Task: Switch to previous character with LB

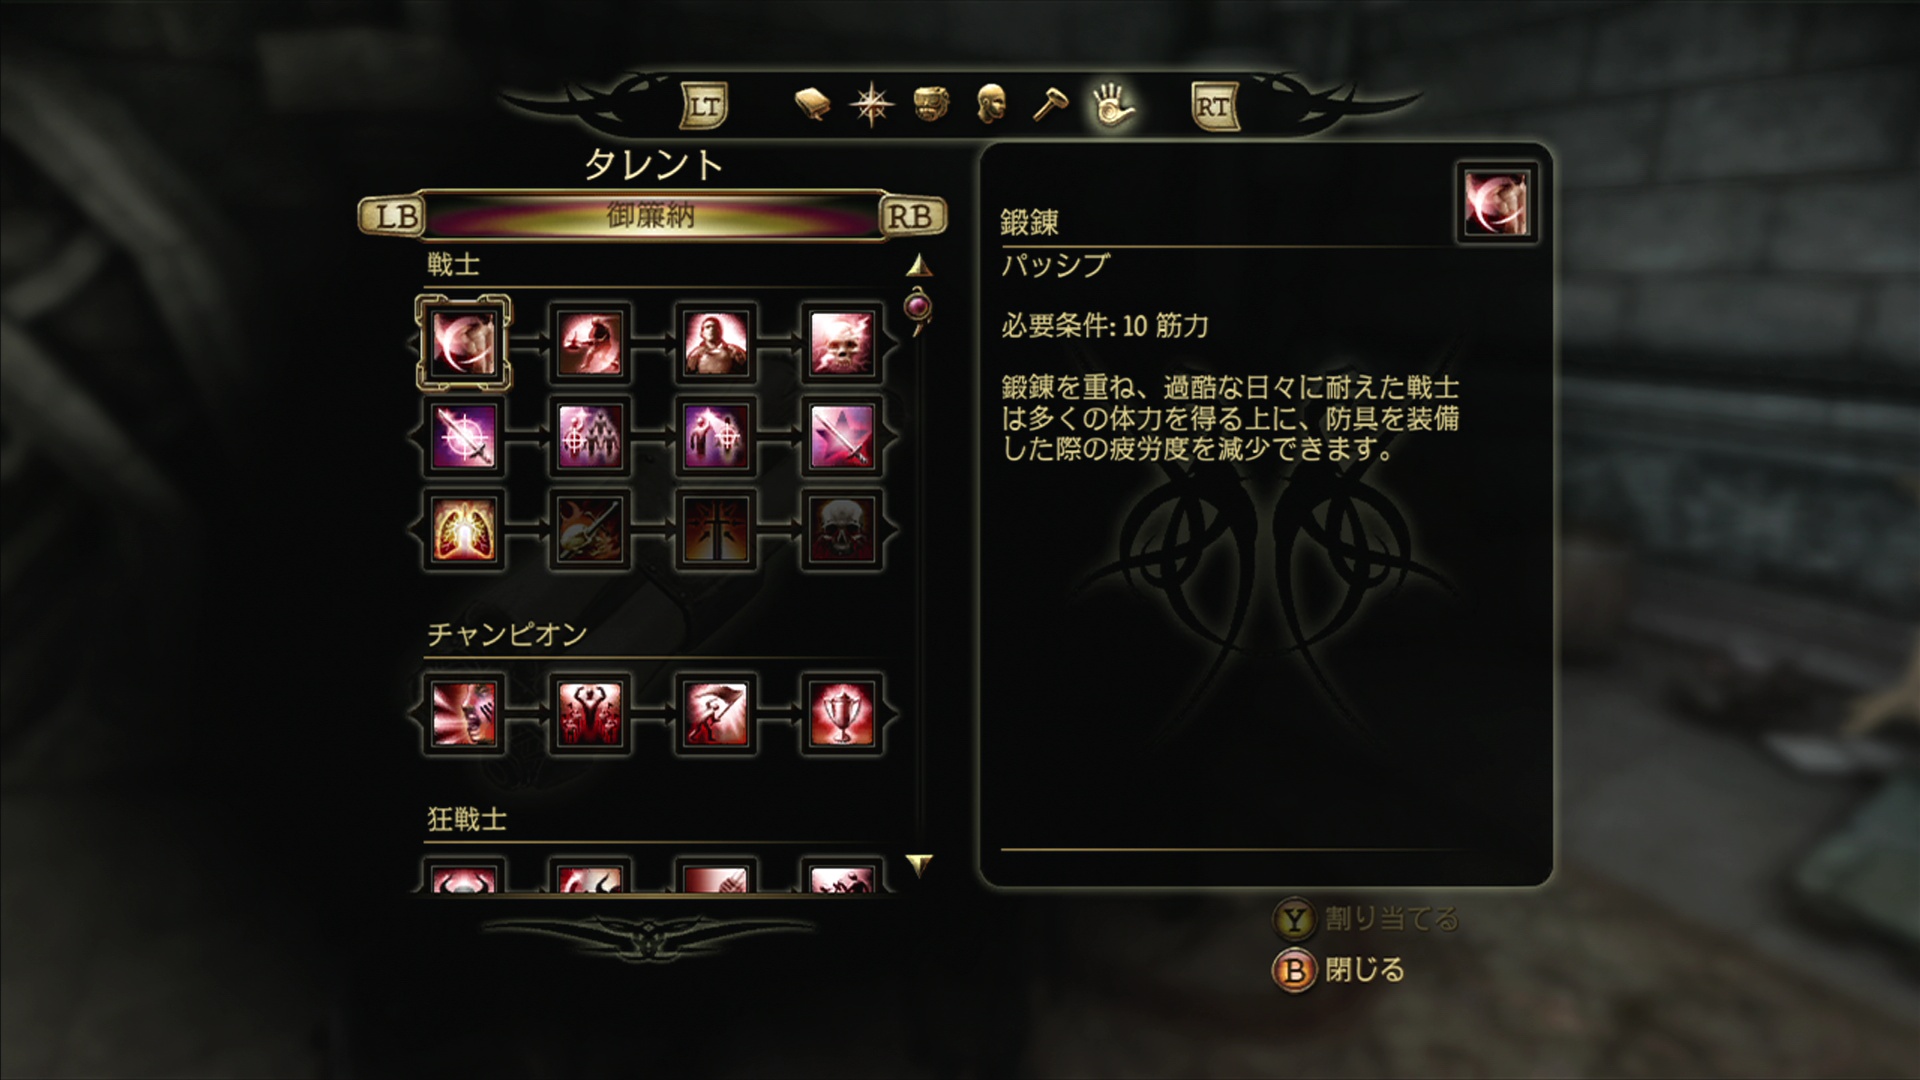Action: (x=394, y=216)
